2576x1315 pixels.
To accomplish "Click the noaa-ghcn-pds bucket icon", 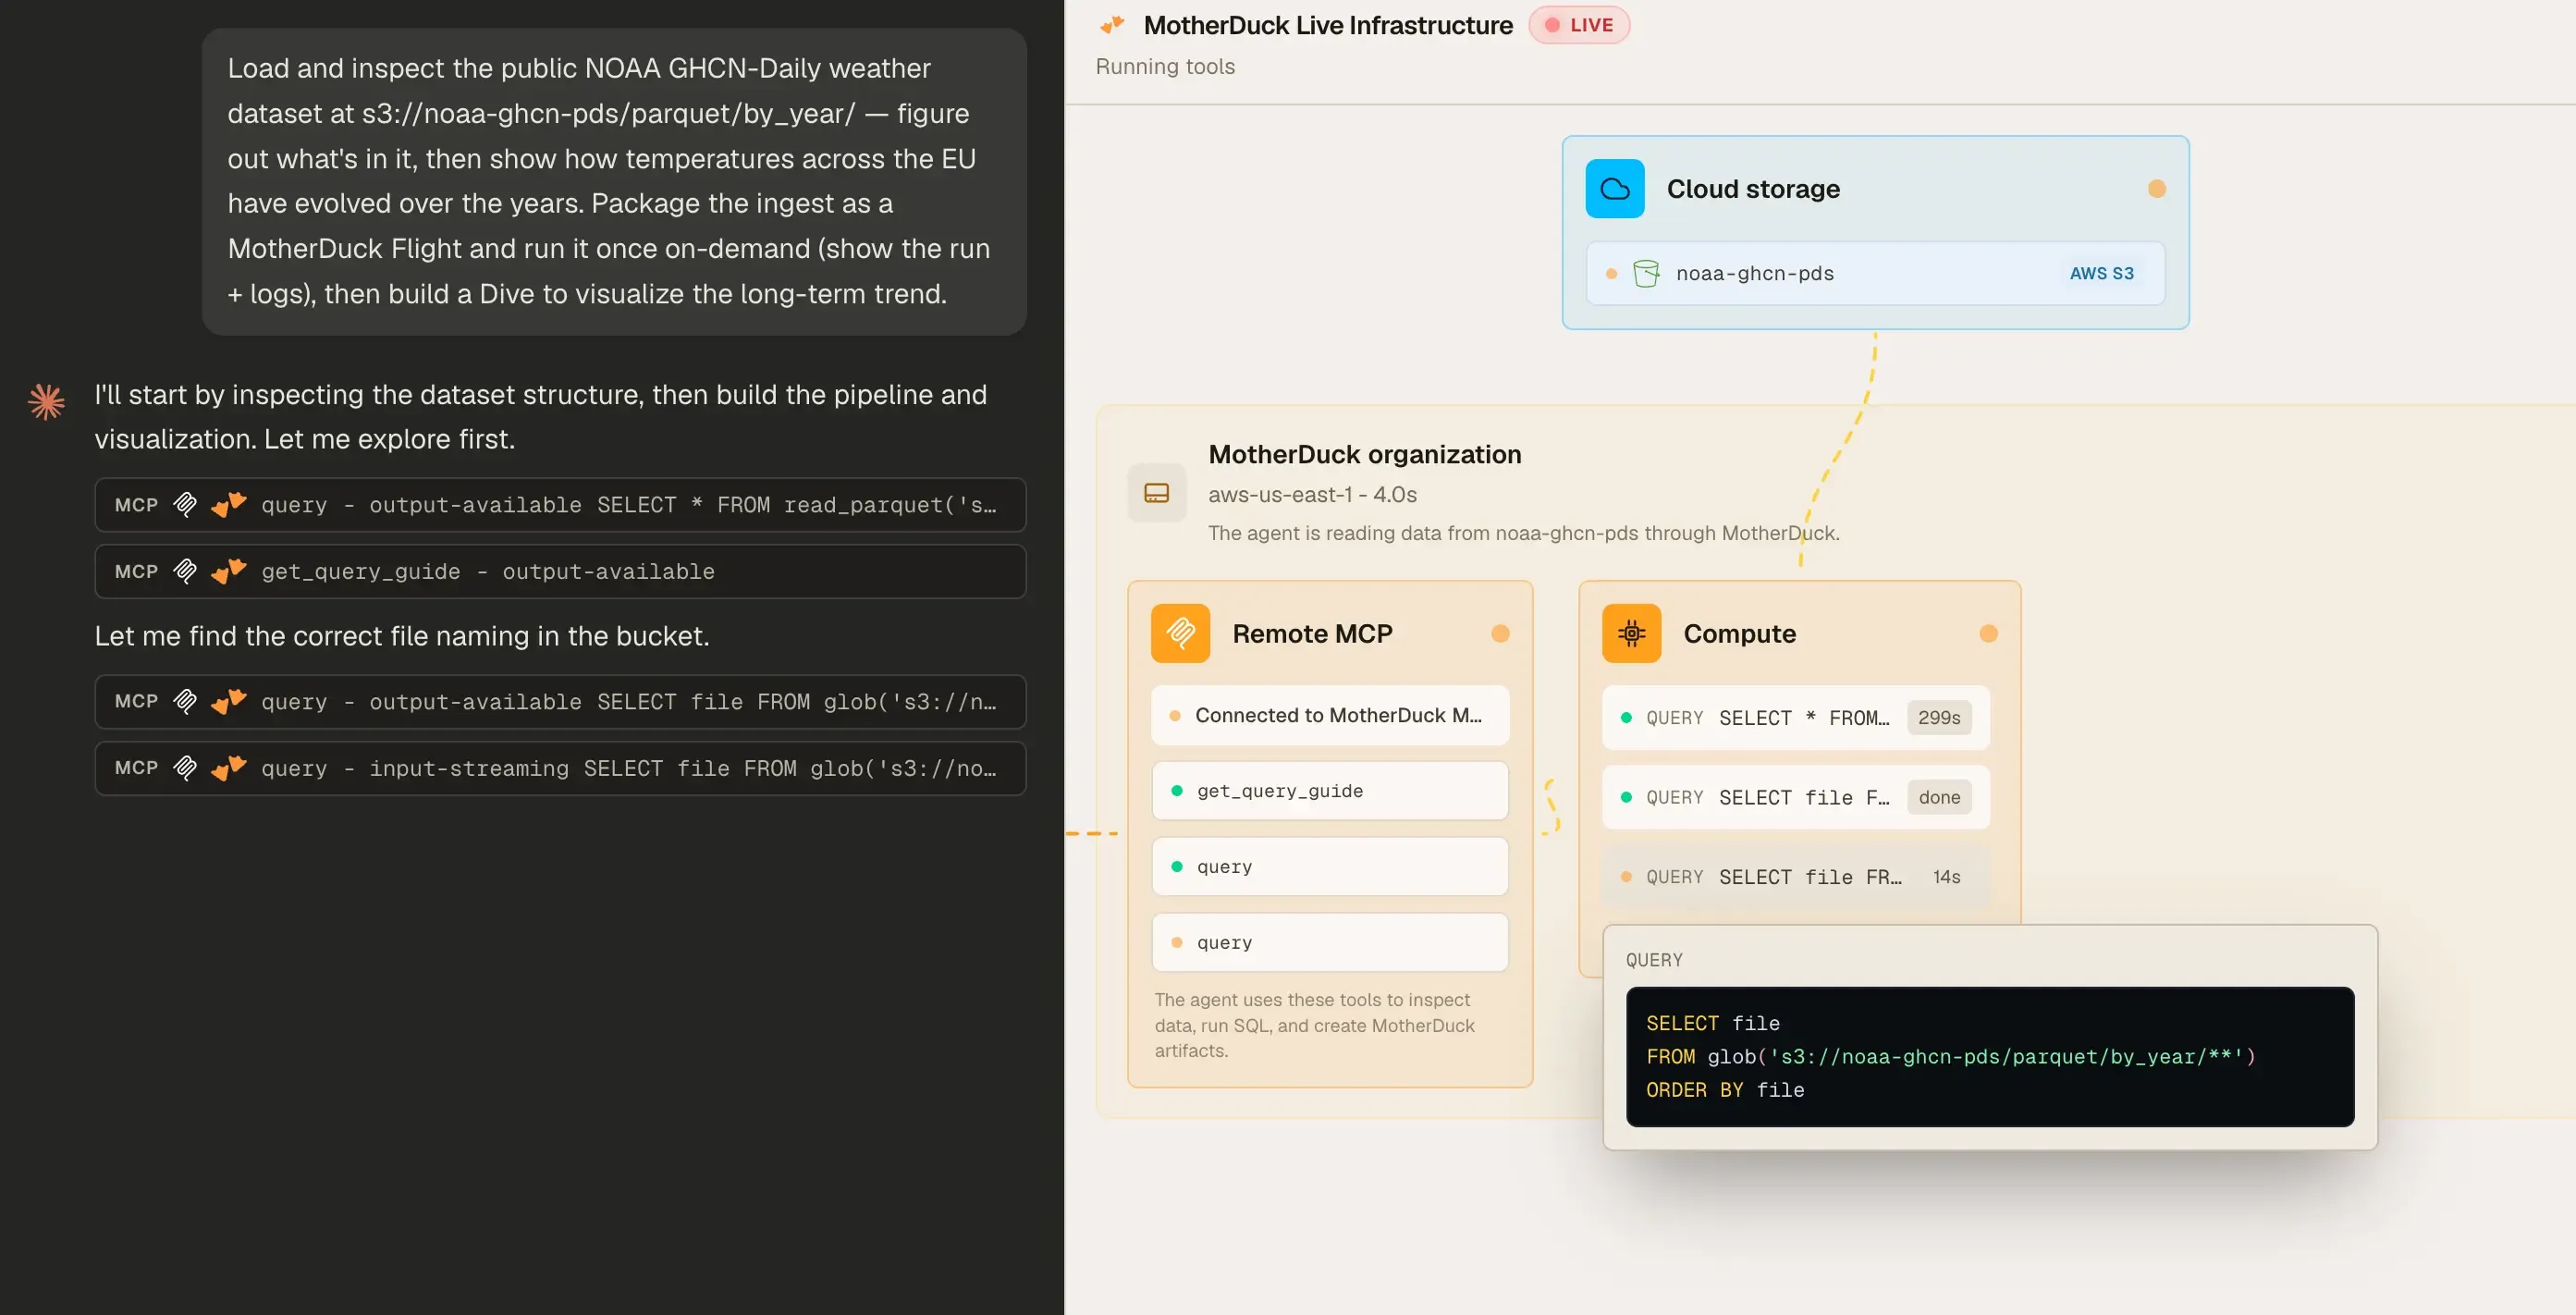I will coord(1645,273).
